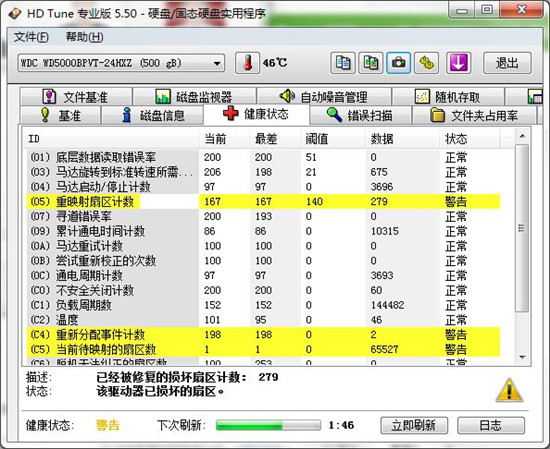This screenshot has height=449, width=550.
Task: Click the 数据 column header
Action: click(x=402, y=139)
